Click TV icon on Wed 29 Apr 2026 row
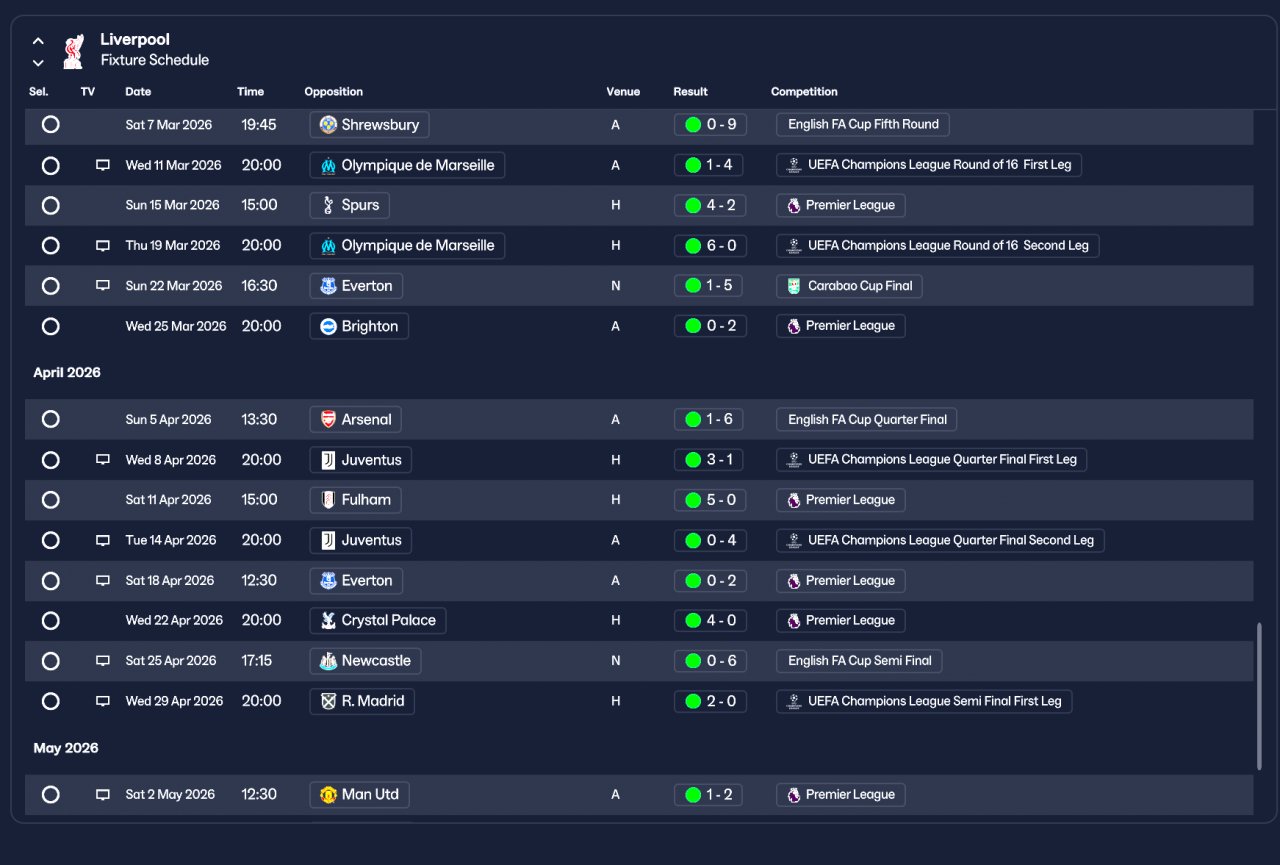The height and width of the screenshot is (865, 1280). coord(102,701)
